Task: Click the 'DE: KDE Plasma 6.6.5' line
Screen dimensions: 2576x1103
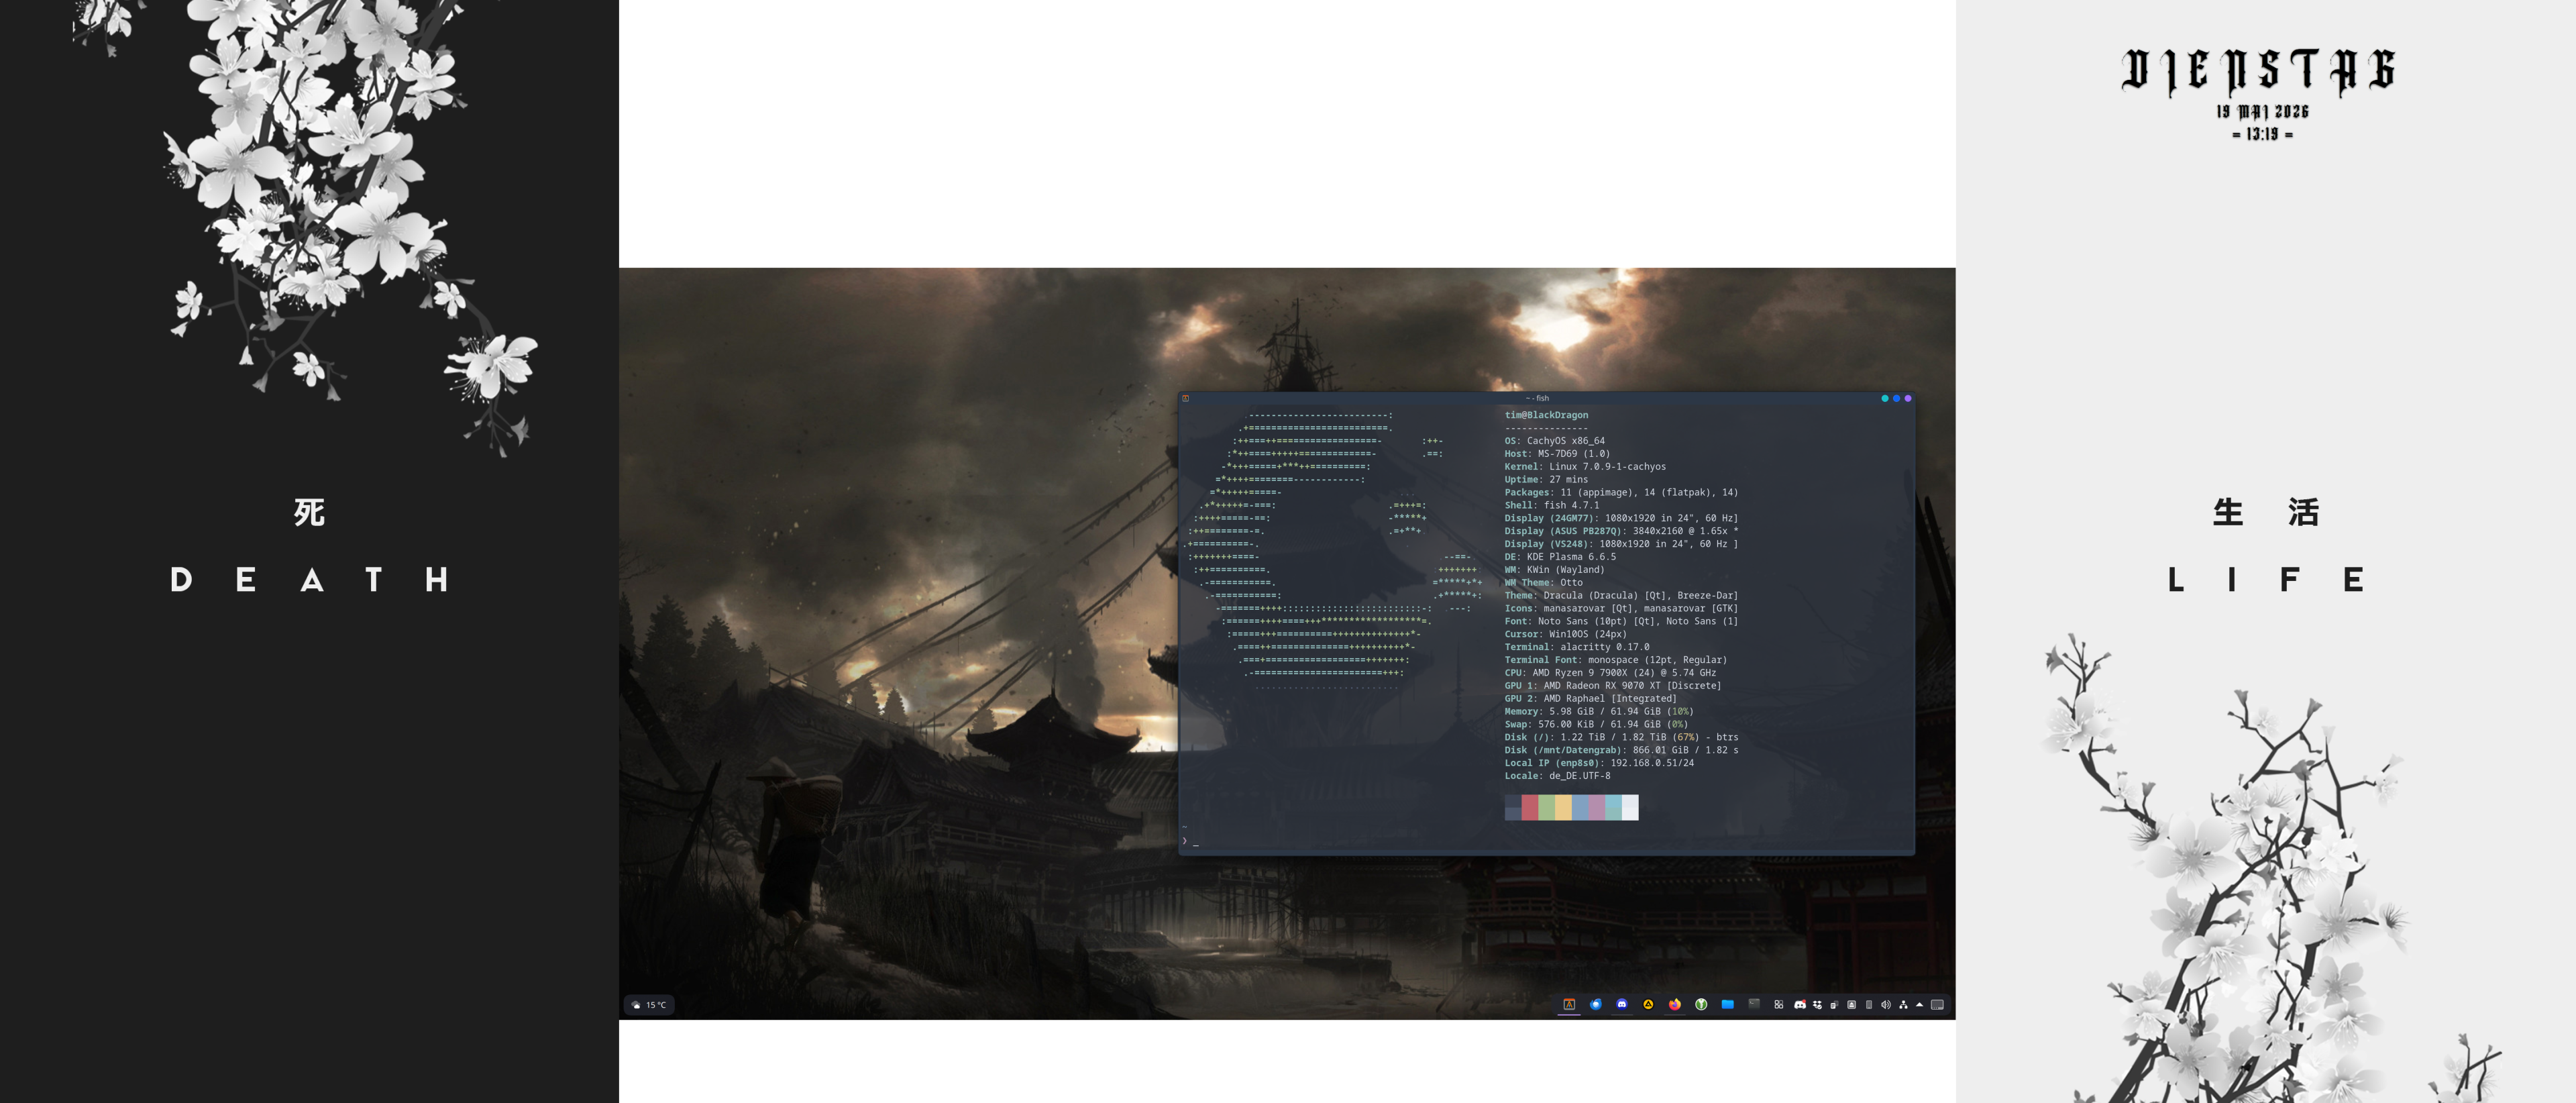Action: click(x=1560, y=557)
